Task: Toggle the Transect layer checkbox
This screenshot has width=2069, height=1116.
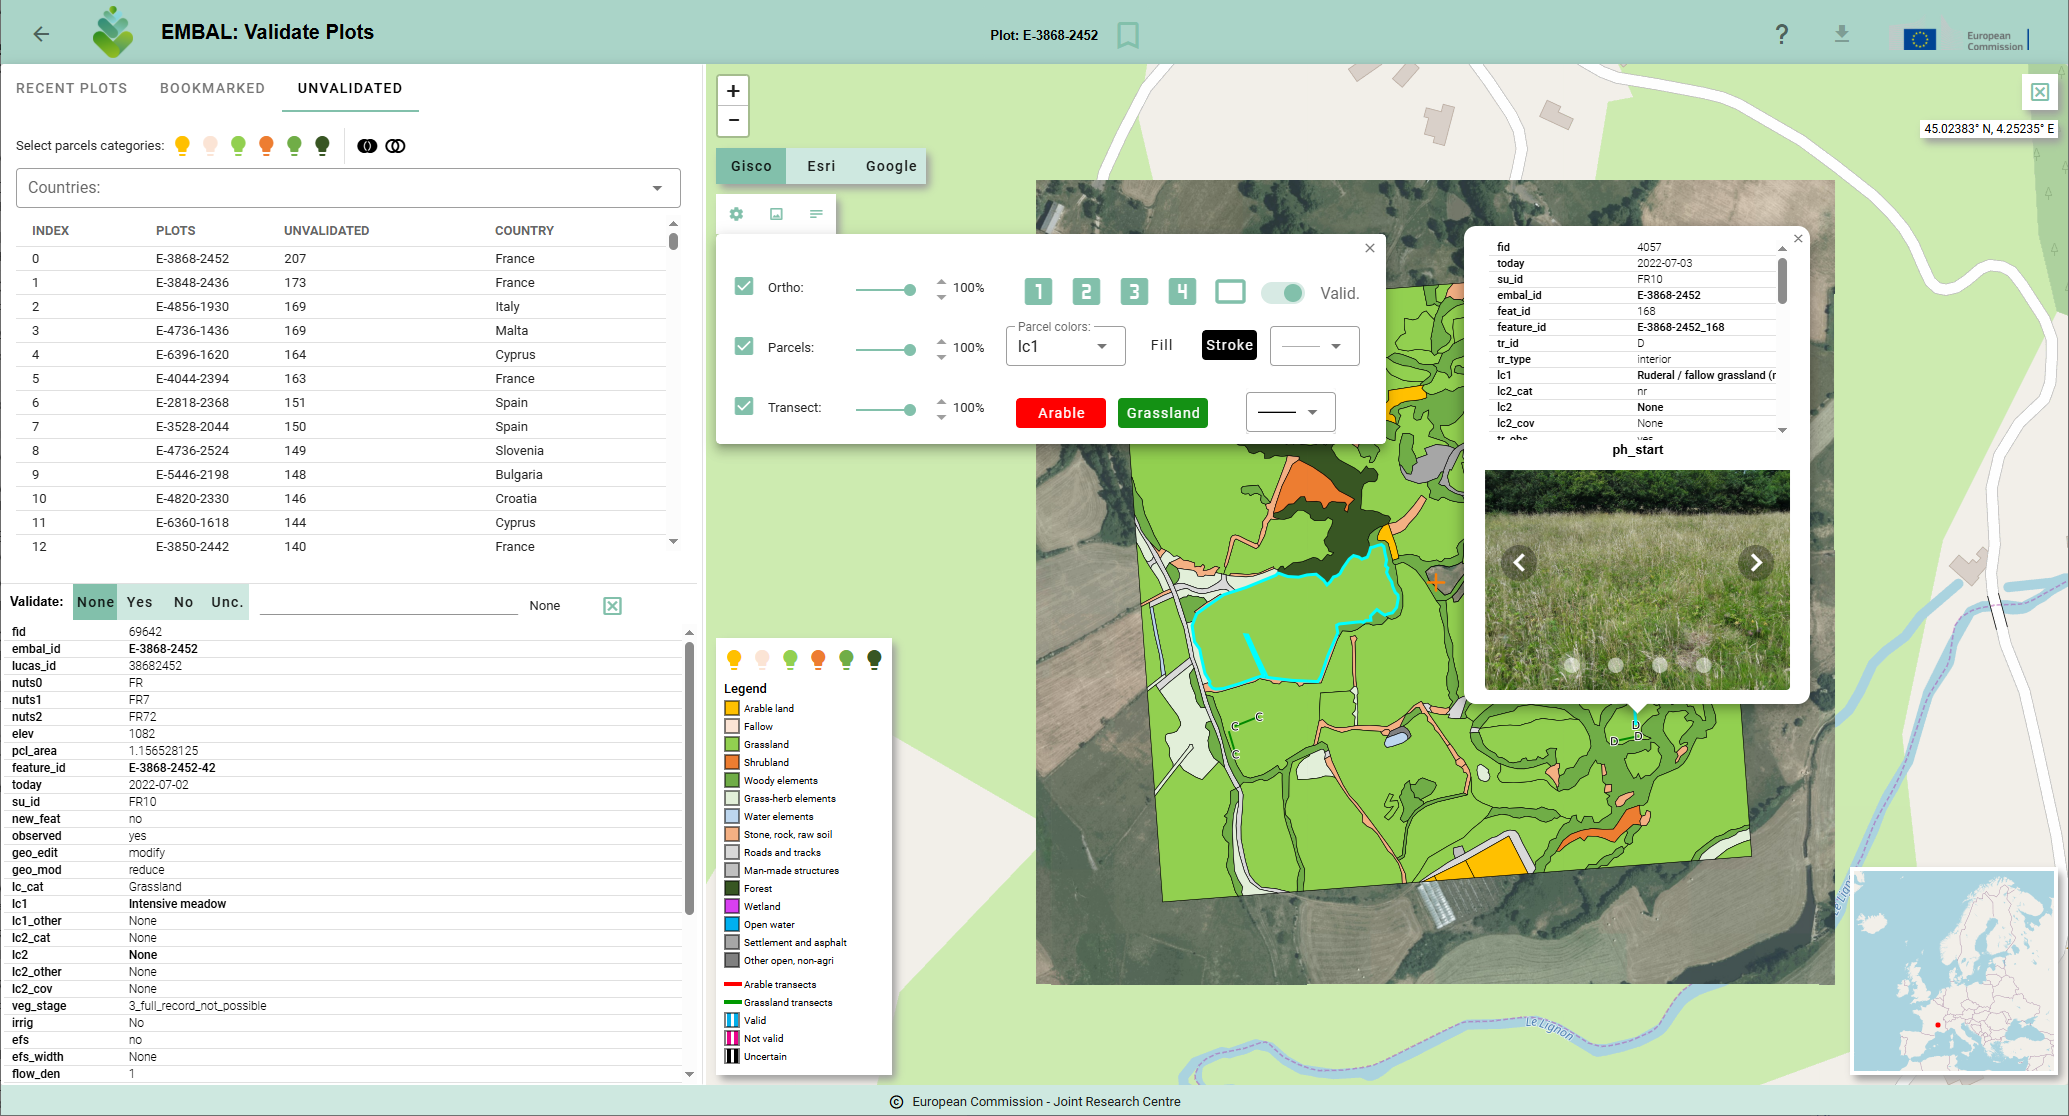Action: coord(744,407)
